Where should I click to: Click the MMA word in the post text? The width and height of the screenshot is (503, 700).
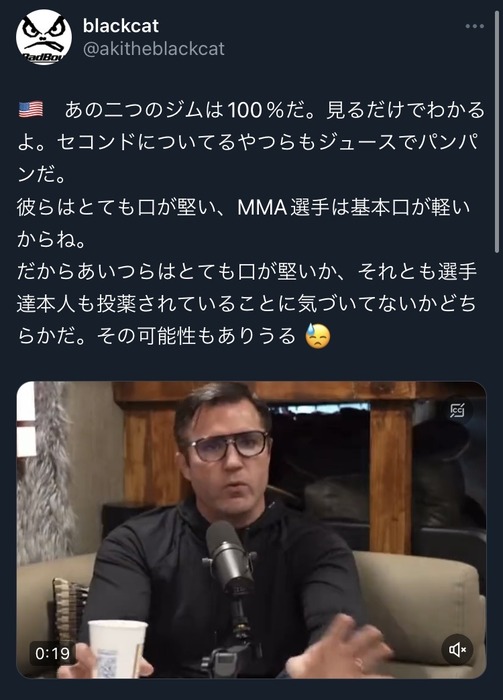pyautogui.click(x=262, y=207)
